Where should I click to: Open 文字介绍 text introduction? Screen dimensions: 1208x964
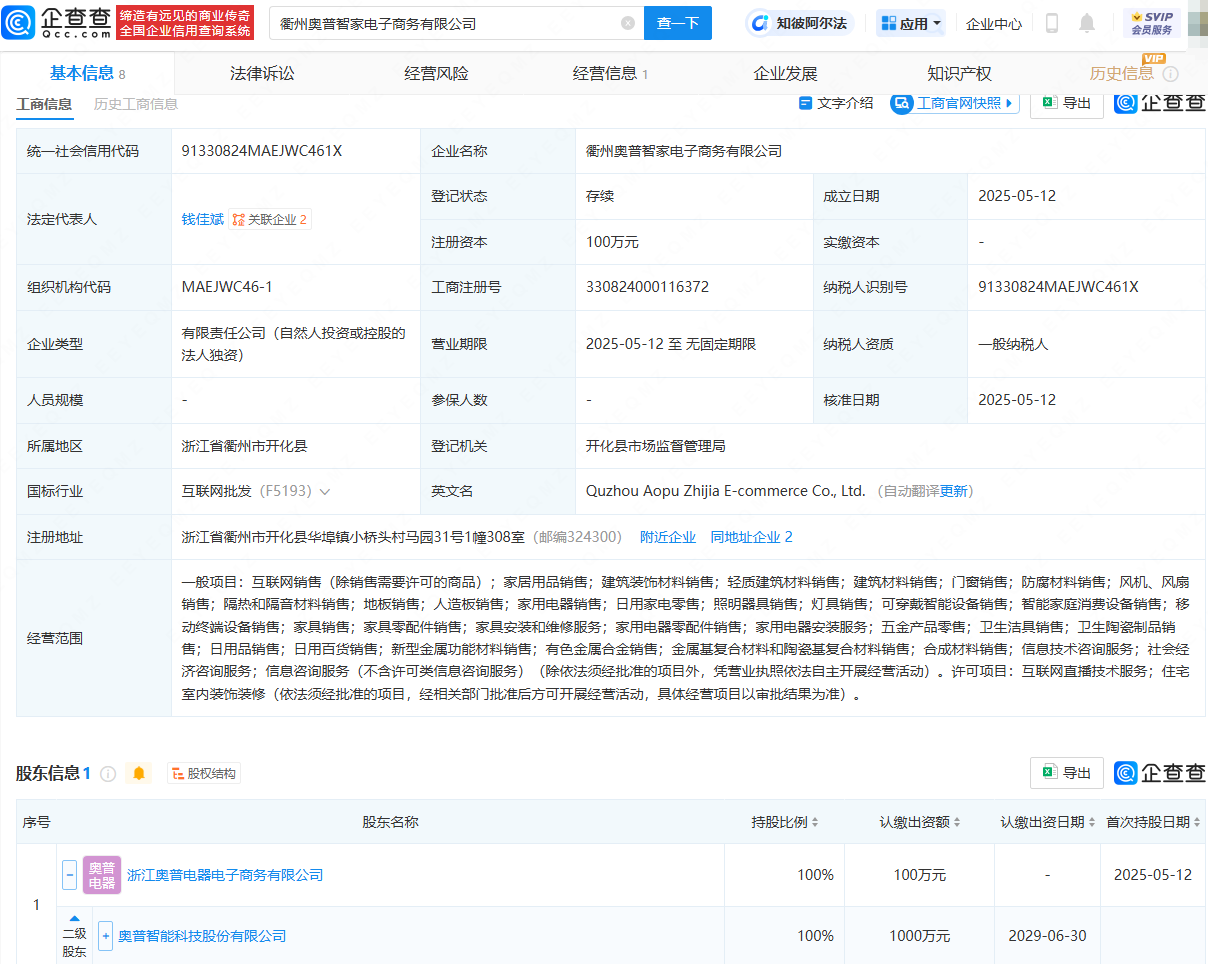[x=836, y=103]
